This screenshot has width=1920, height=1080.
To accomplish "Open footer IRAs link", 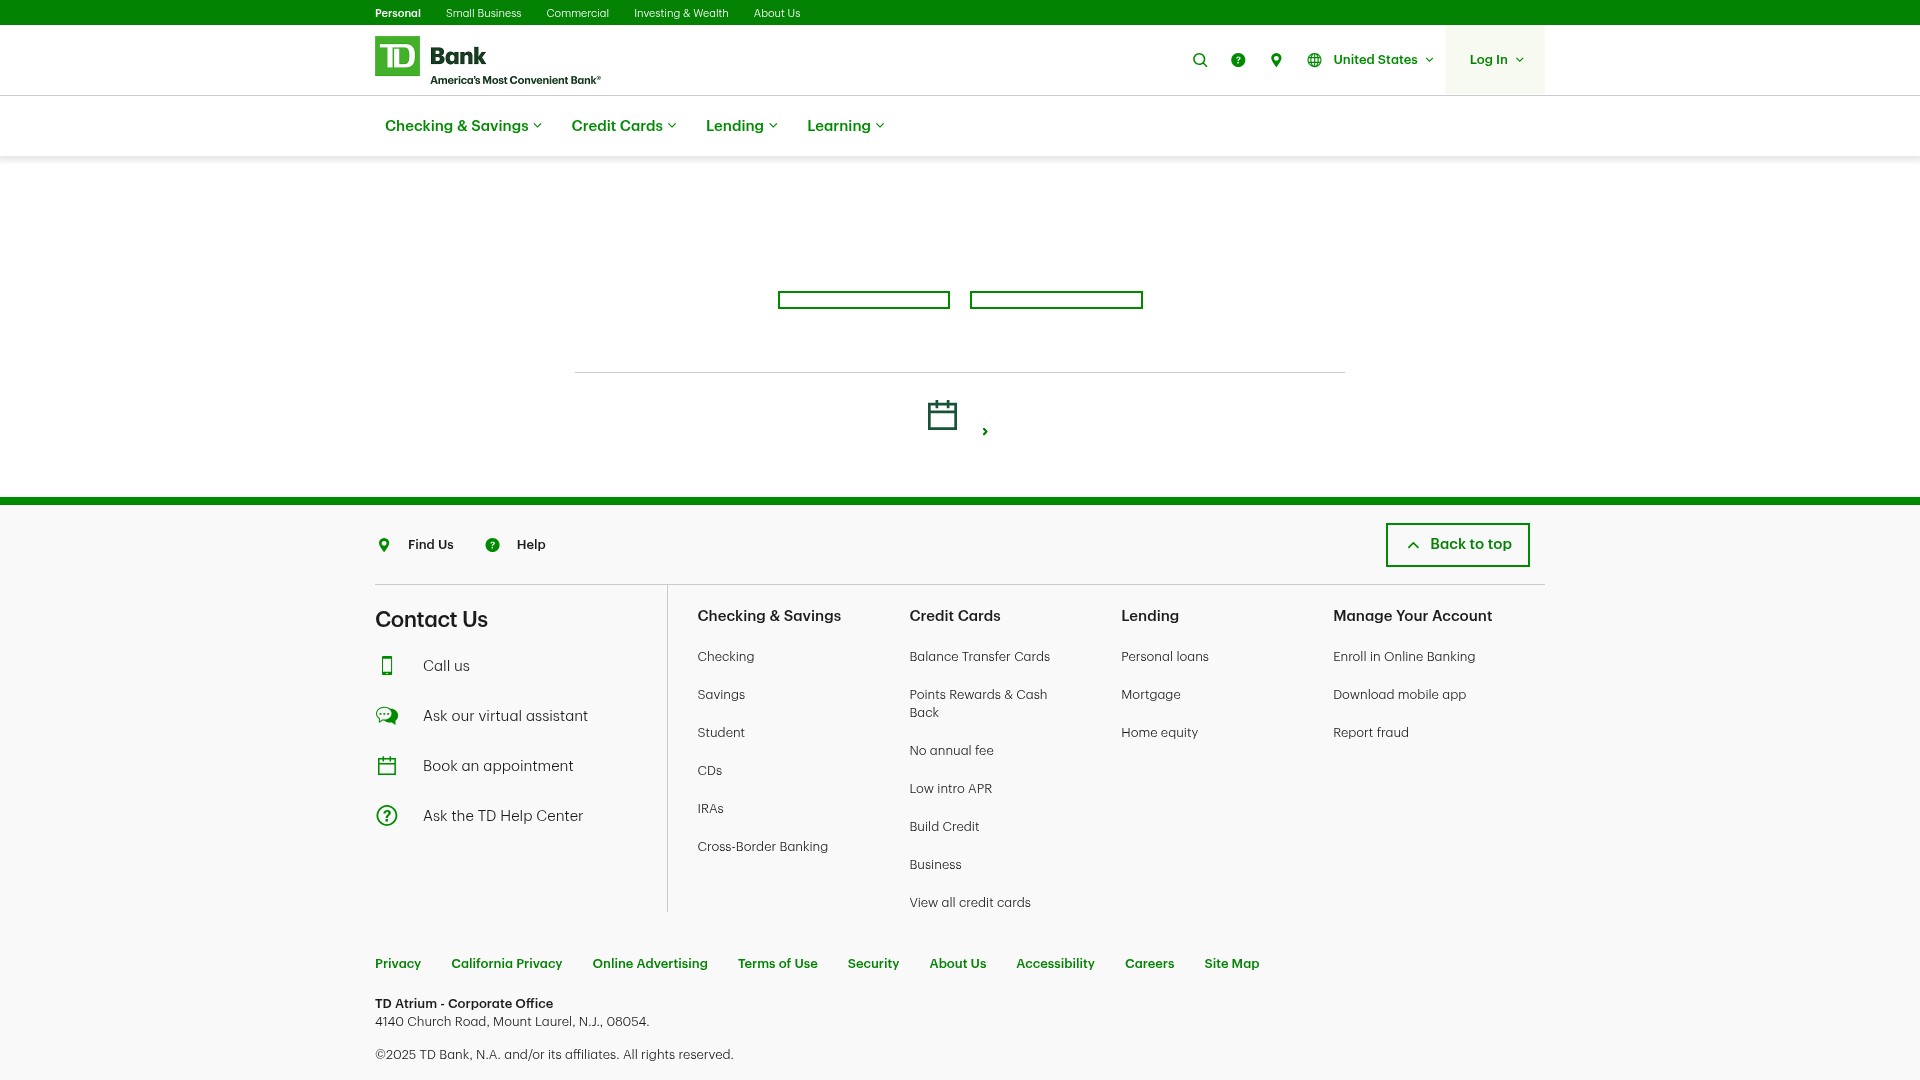I will coord(711,809).
